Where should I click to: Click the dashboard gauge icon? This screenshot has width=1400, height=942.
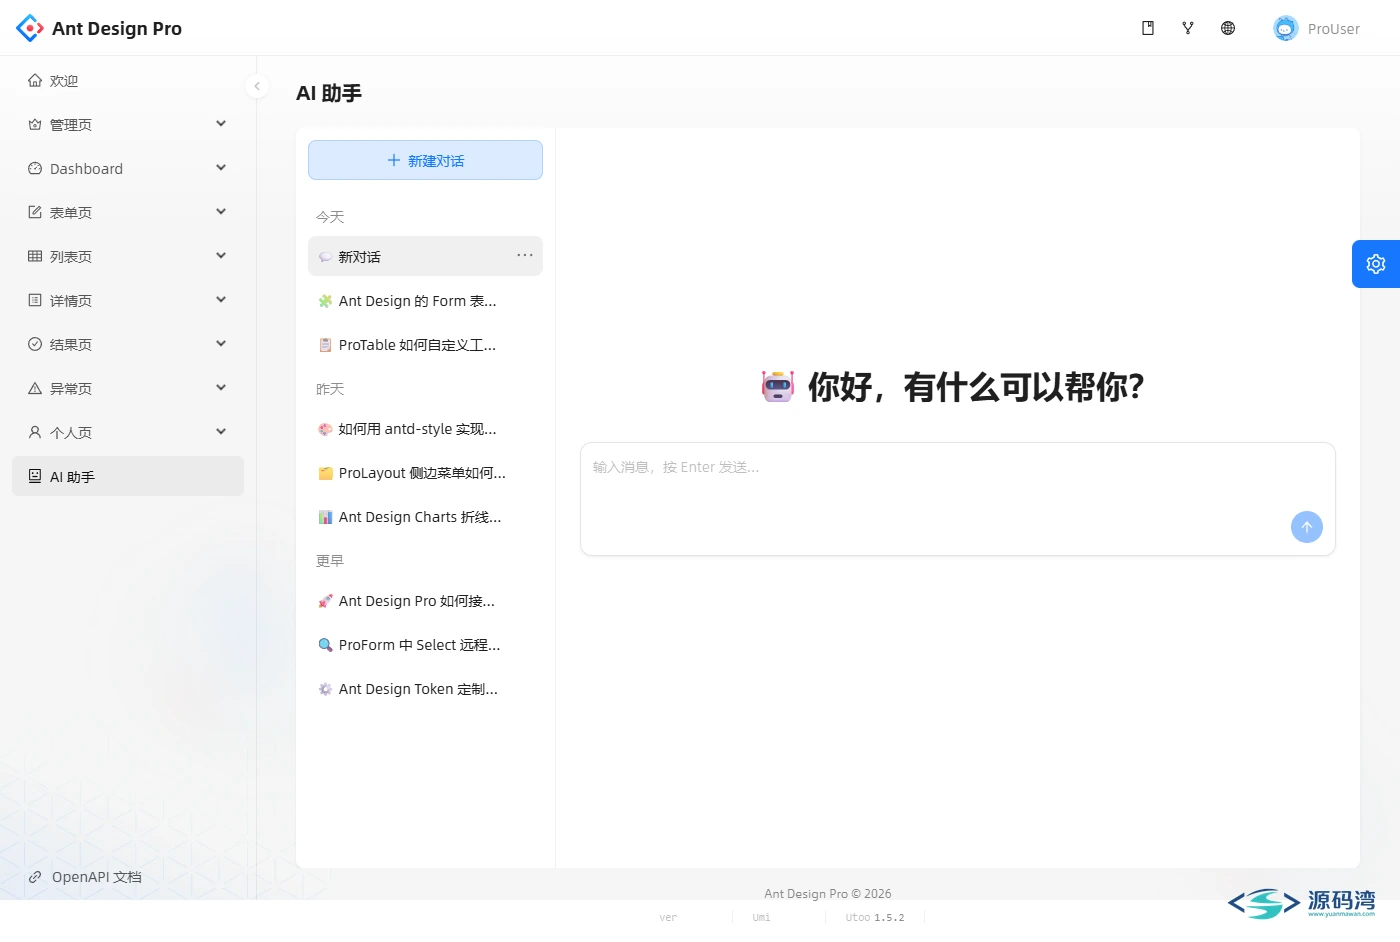pyautogui.click(x=35, y=169)
